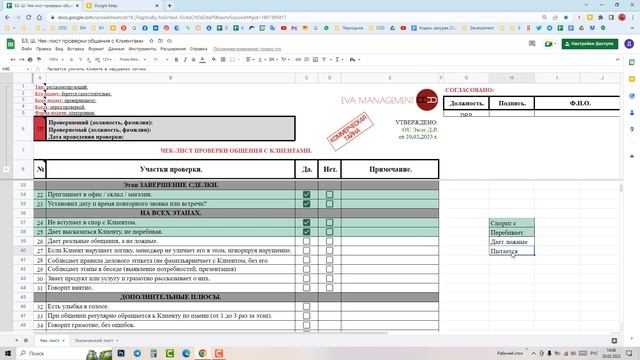Click the undo icon in Sheets toolbar
This screenshot has height=360, width=640.
tap(13, 60)
